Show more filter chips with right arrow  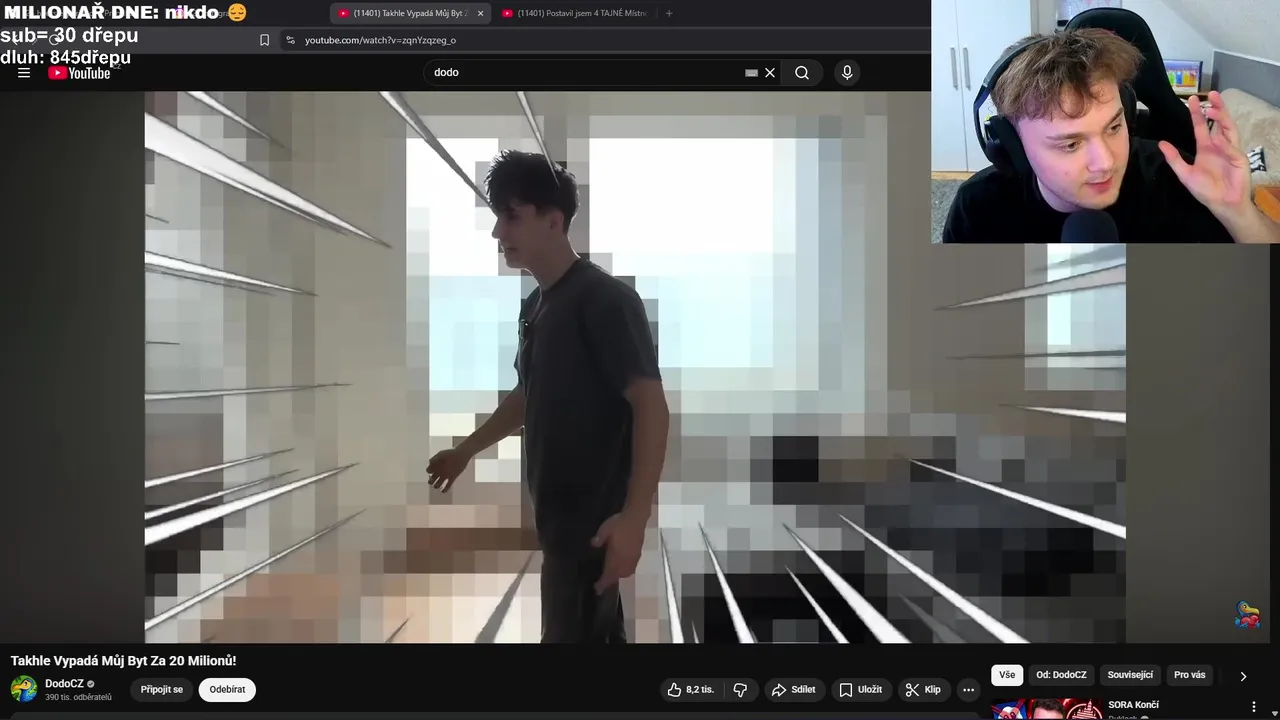1243,676
